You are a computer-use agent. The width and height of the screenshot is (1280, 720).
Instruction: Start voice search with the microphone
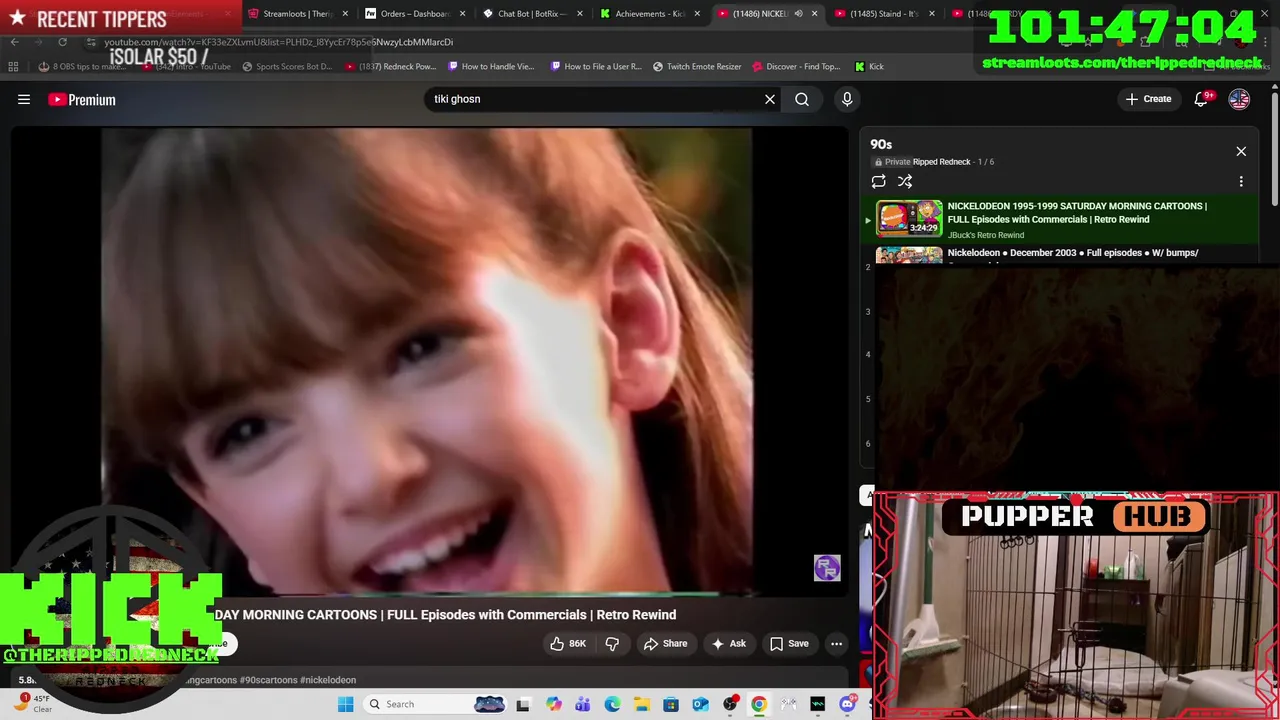tap(847, 99)
